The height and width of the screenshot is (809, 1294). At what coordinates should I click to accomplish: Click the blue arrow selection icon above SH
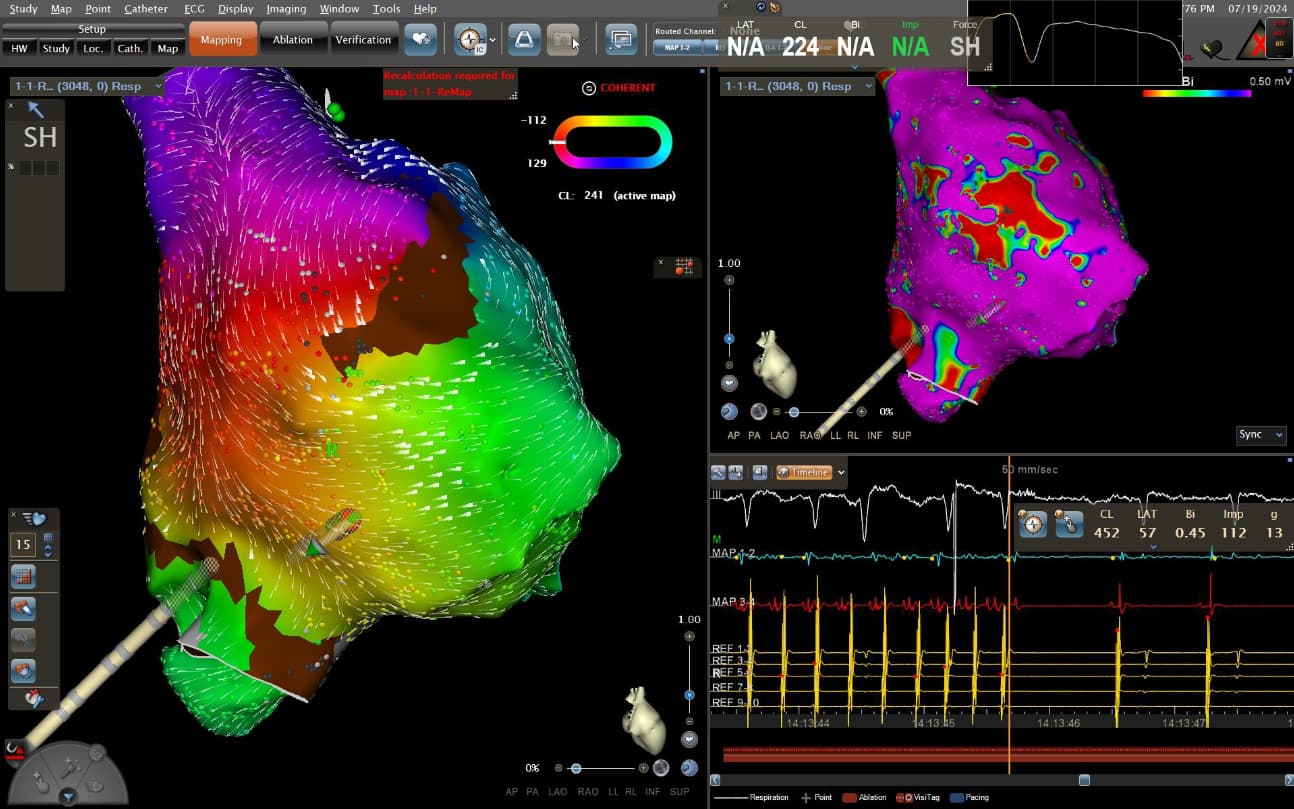(x=35, y=109)
